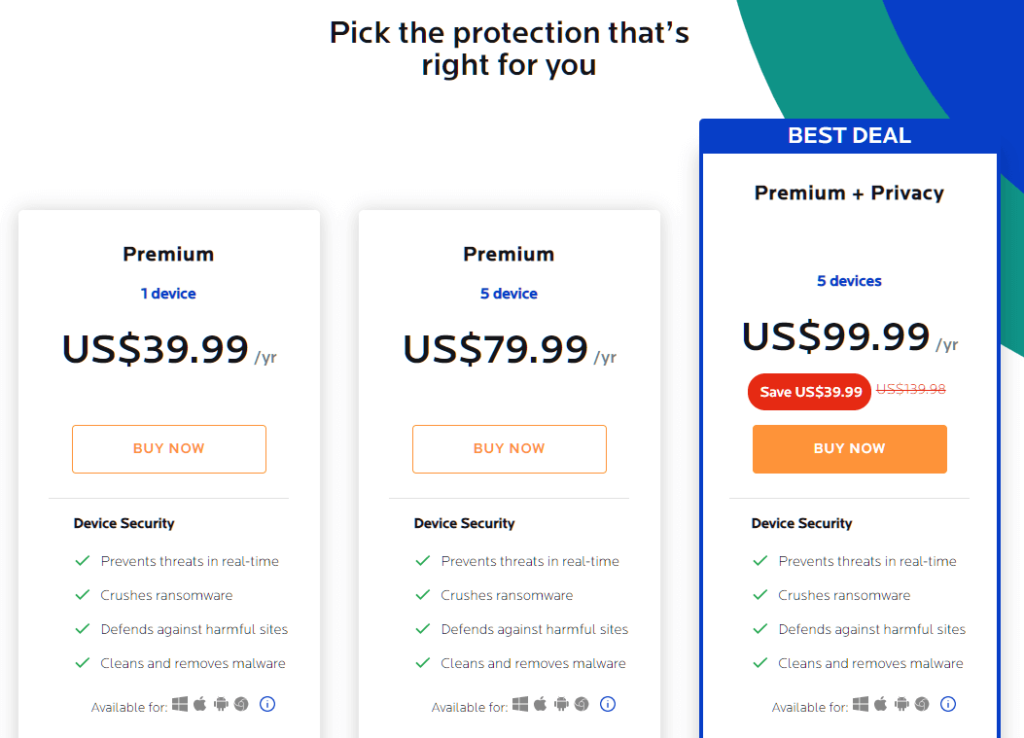Click checkmark beside Cleans and removes malware, middle card
This screenshot has width=1024, height=738.
pos(423,663)
